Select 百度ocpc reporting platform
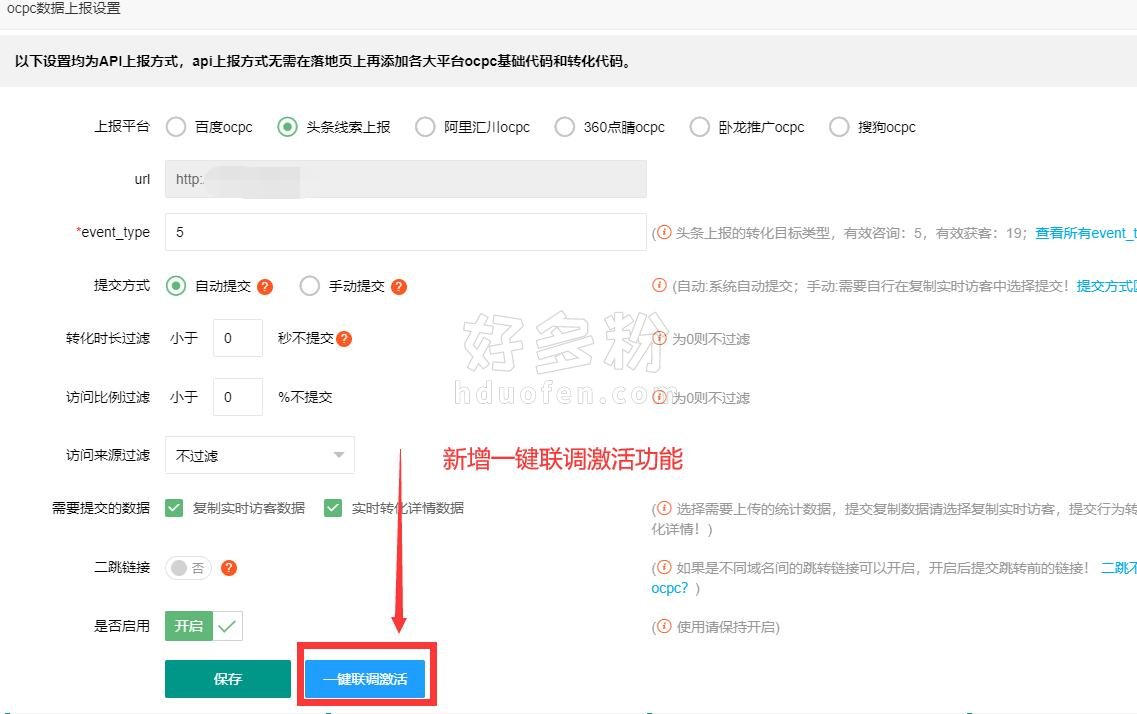The height and width of the screenshot is (714, 1137). 176,127
